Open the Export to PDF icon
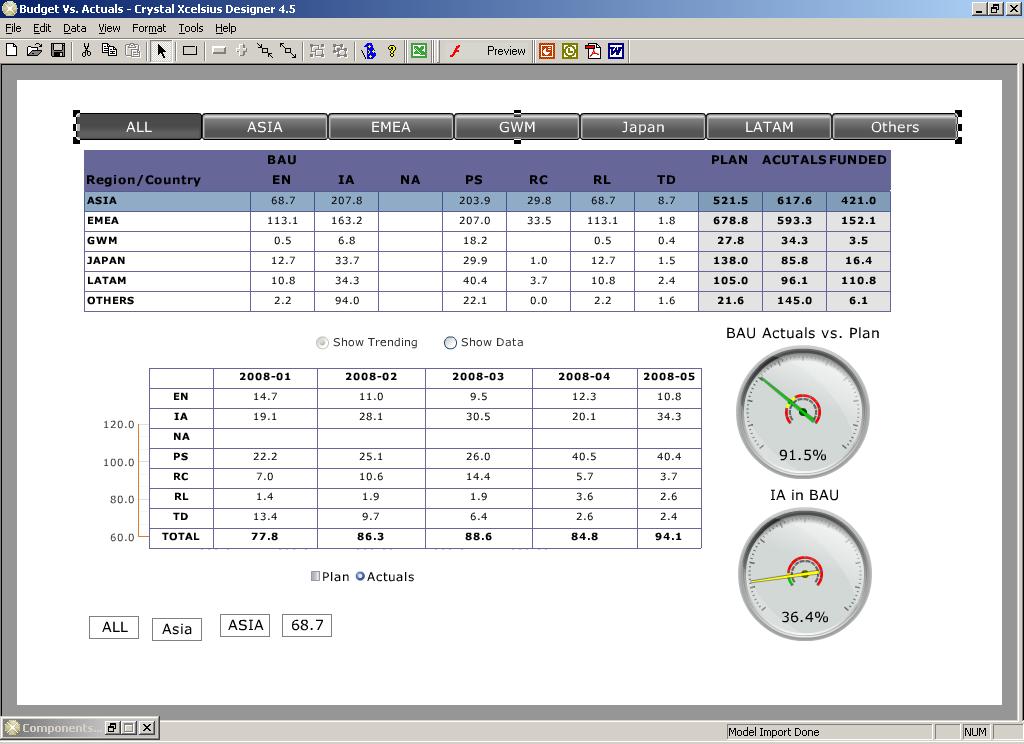1024x744 pixels. point(591,51)
